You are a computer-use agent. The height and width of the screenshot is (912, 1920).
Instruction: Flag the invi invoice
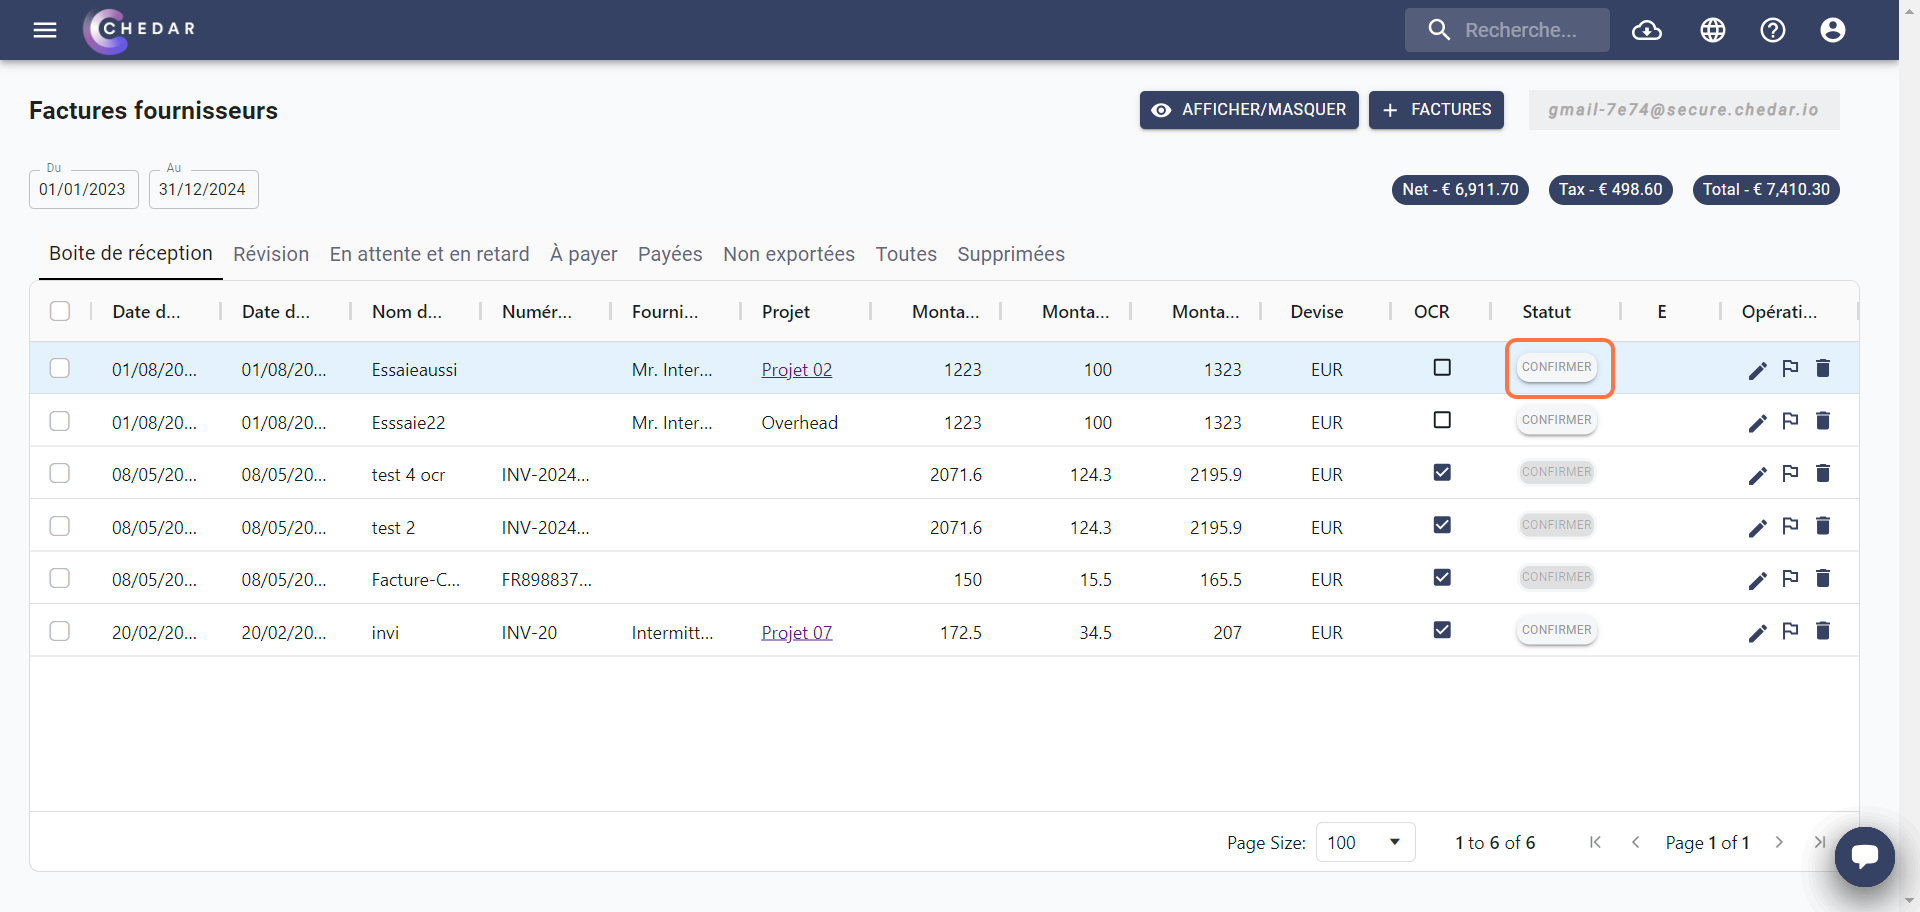1791,631
